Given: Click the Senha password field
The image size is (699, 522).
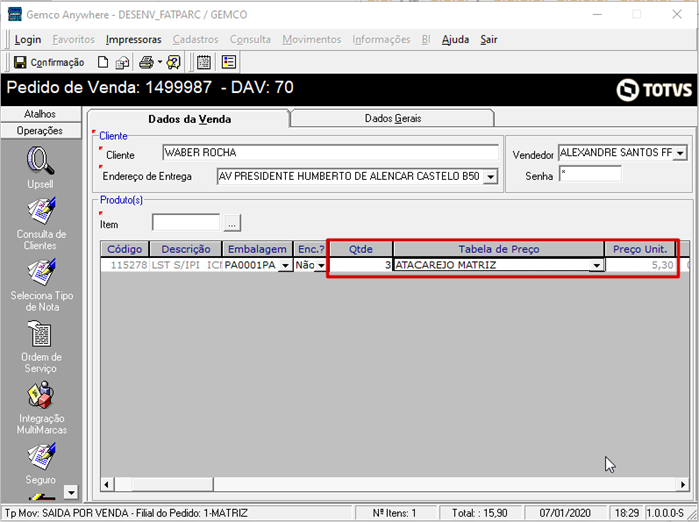Looking at the screenshot, I should [590, 174].
